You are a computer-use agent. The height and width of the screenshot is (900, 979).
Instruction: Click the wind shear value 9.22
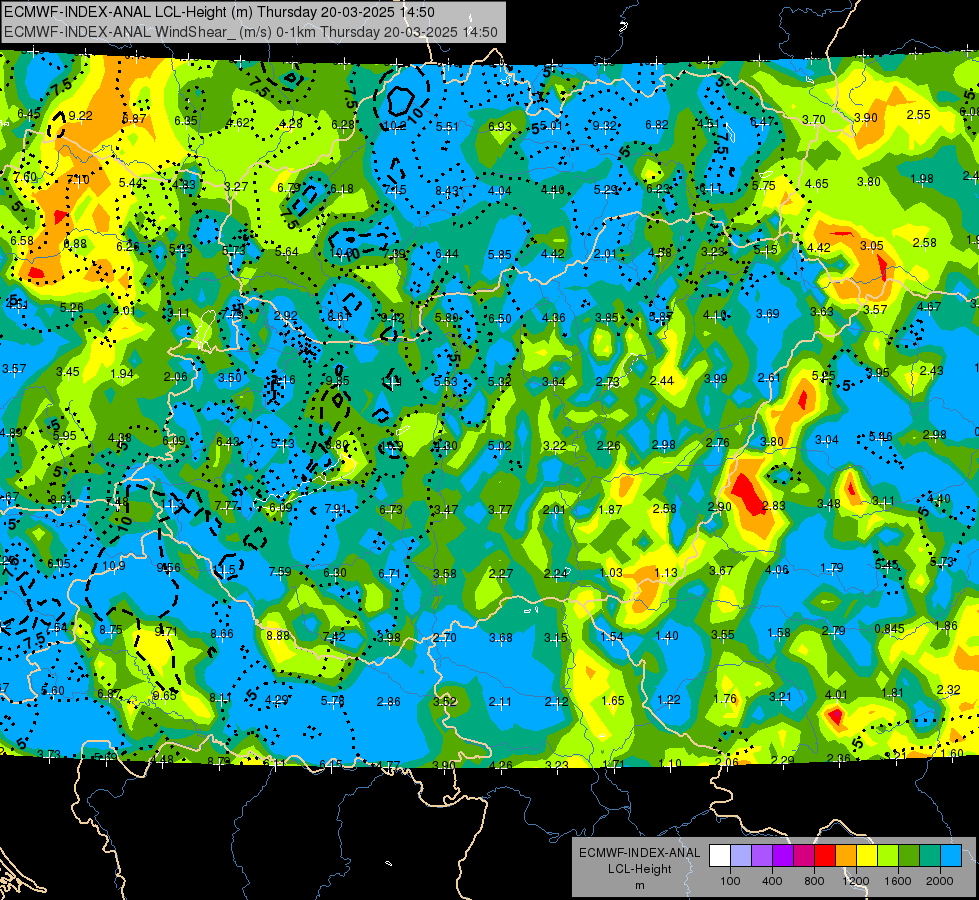(x=81, y=116)
